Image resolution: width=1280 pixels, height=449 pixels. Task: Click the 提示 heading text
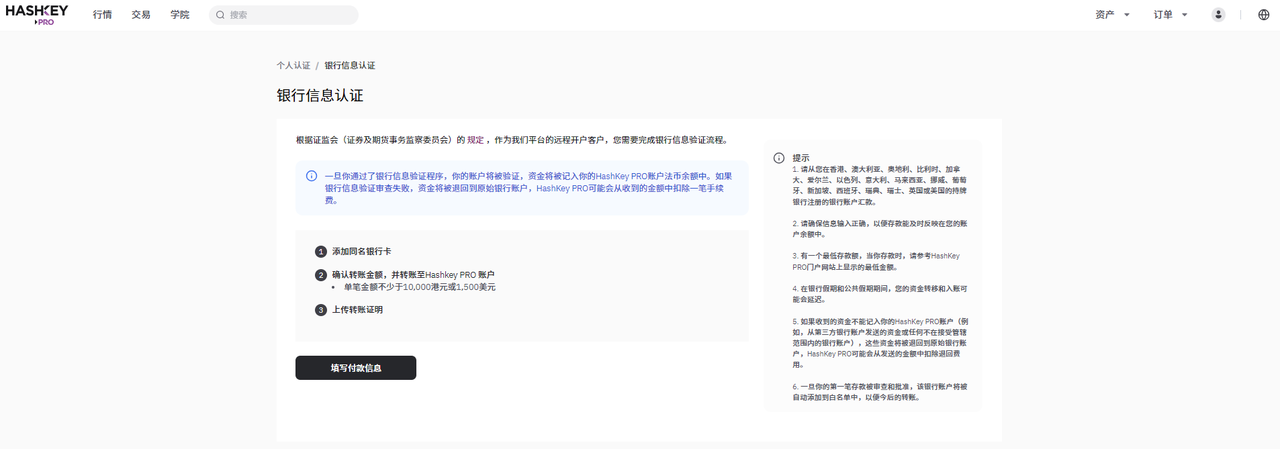tap(801, 158)
